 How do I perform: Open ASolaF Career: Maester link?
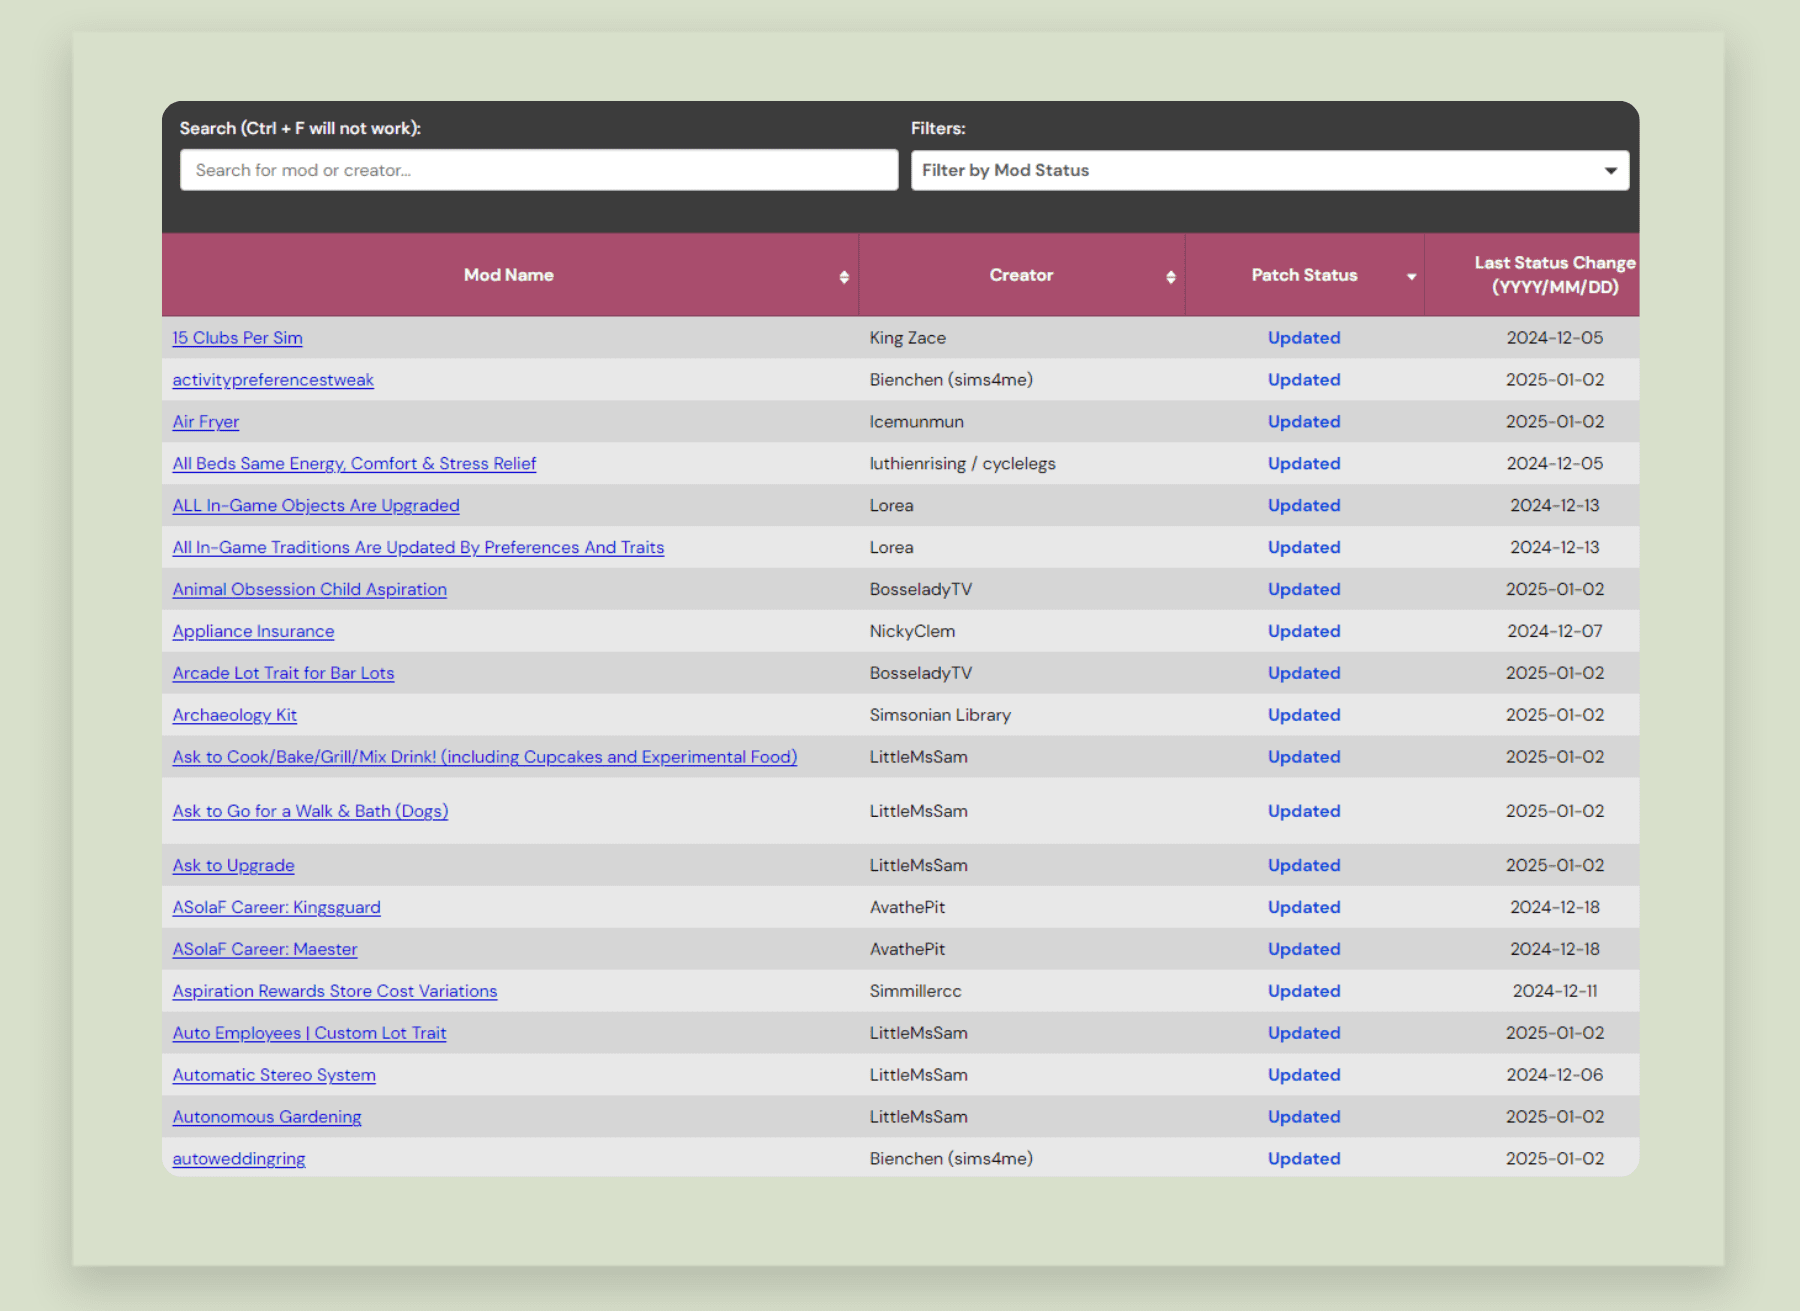click(265, 950)
